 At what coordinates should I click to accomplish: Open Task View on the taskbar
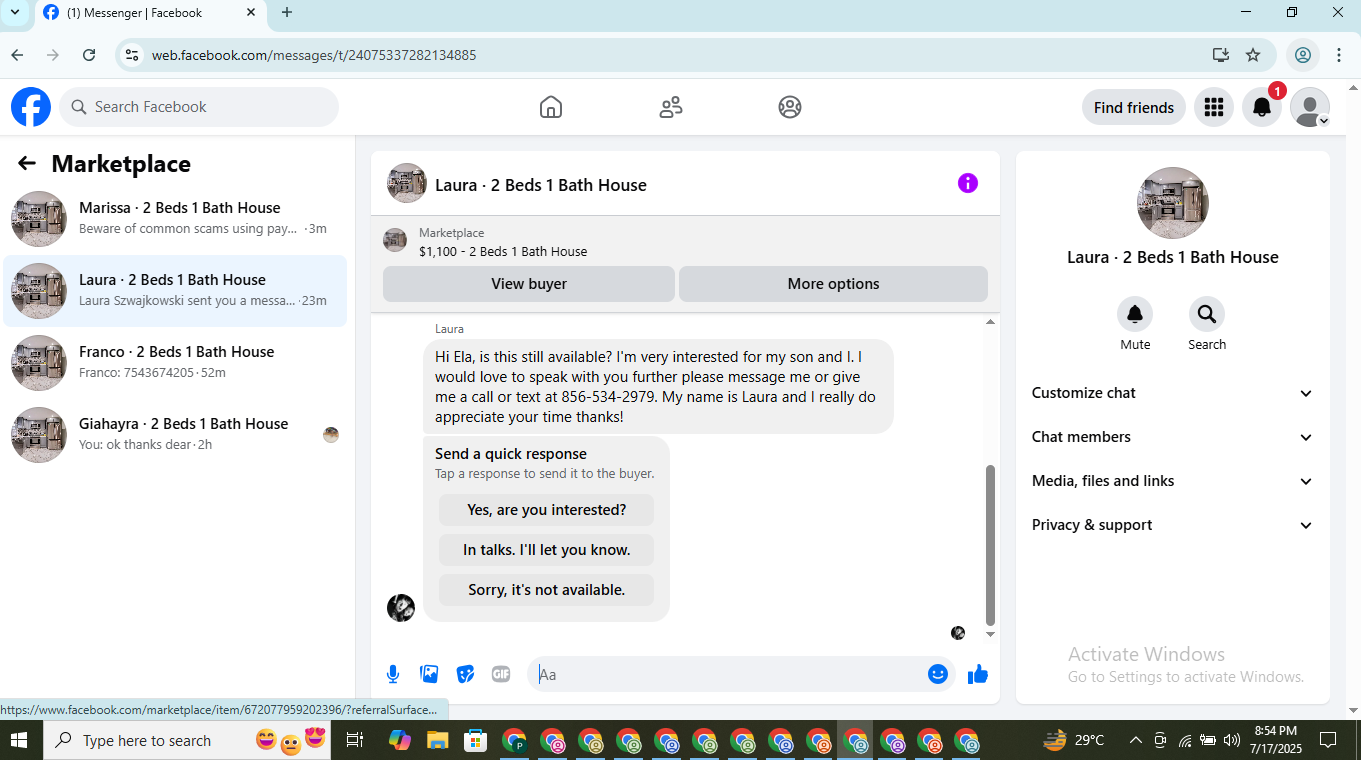coord(354,740)
